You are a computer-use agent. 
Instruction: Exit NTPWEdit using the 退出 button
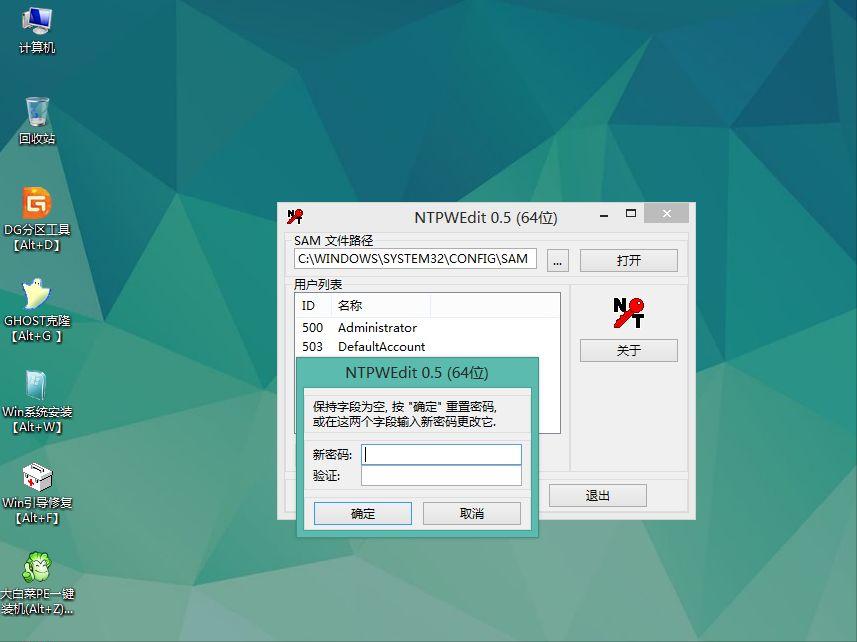597,495
